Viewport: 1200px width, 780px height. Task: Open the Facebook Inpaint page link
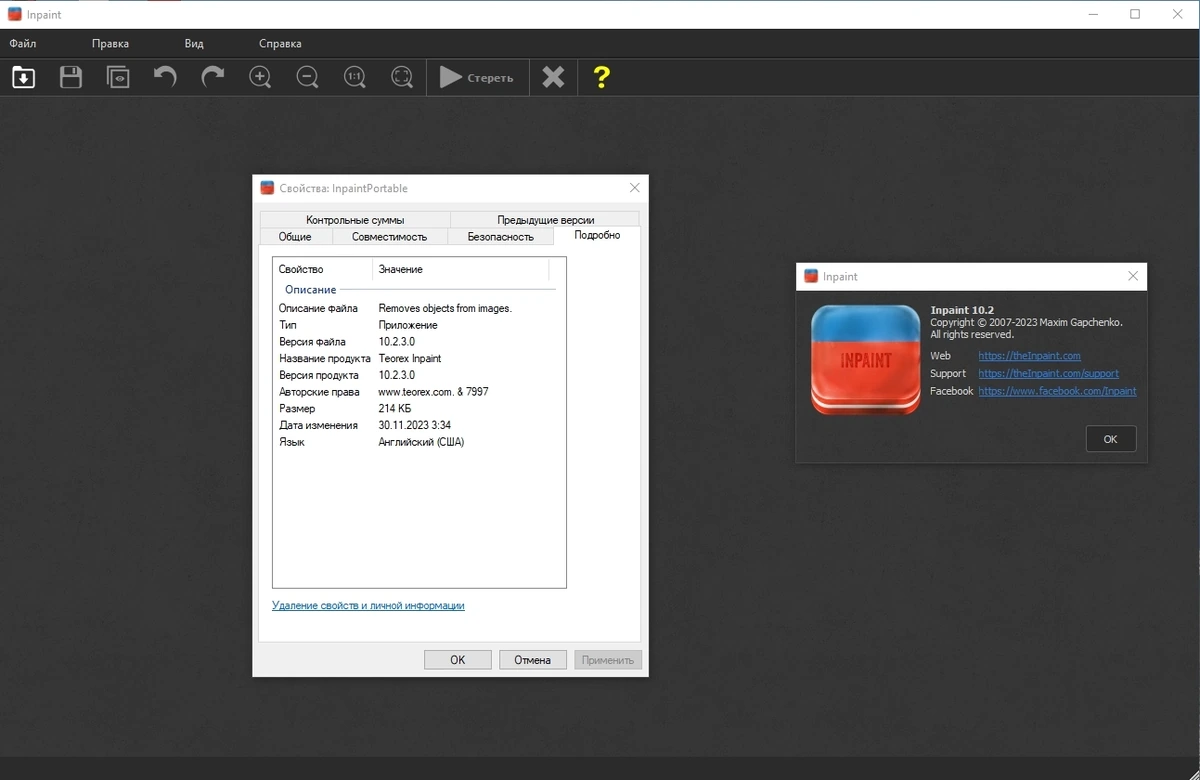pyautogui.click(x=1057, y=391)
